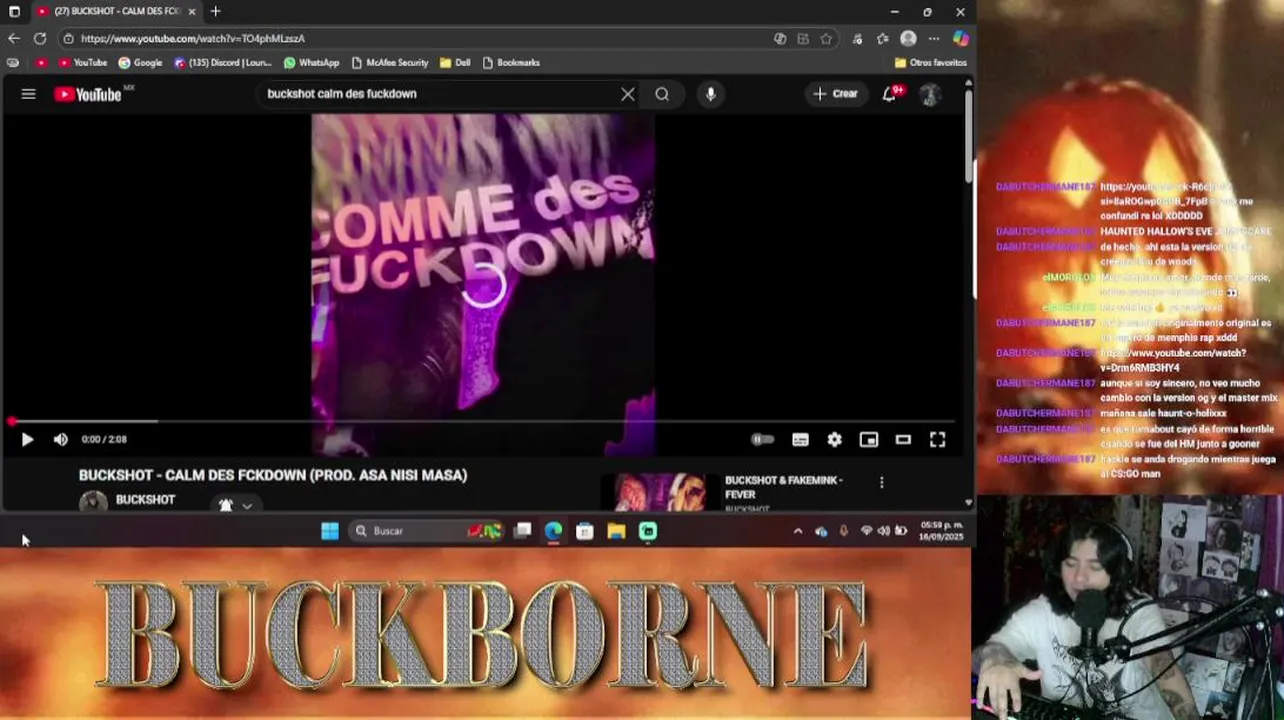Screen dimensions: 1284x720
Task: Open the Edge favorites list icon
Action: click(x=882, y=38)
